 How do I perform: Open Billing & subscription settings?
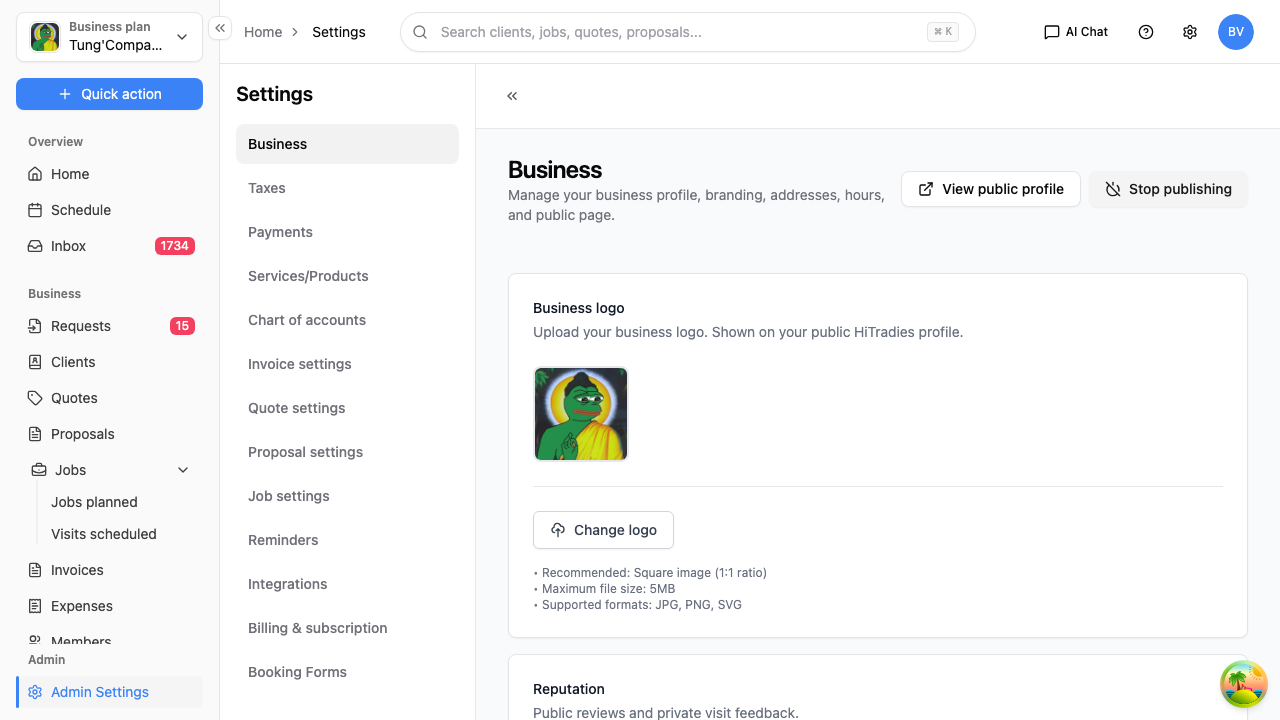click(347, 628)
